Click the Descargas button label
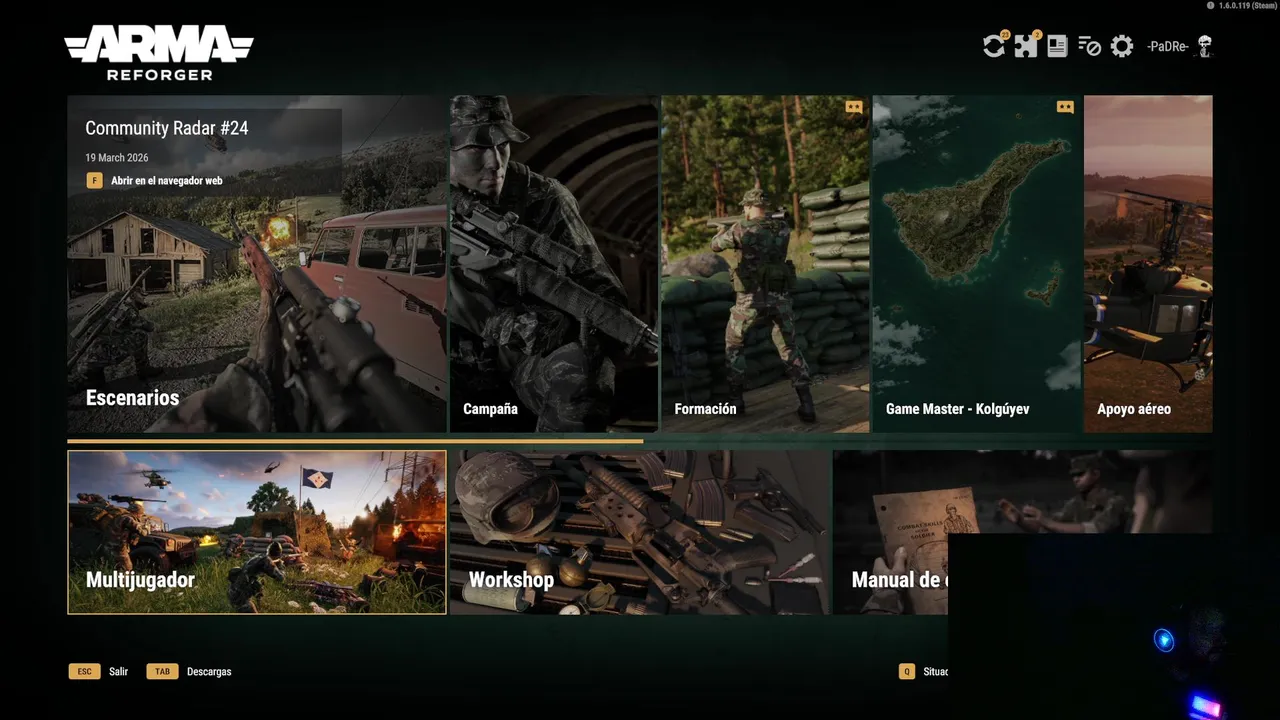Image resolution: width=1280 pixels, height=720 pixels. (x=209, y=671)
